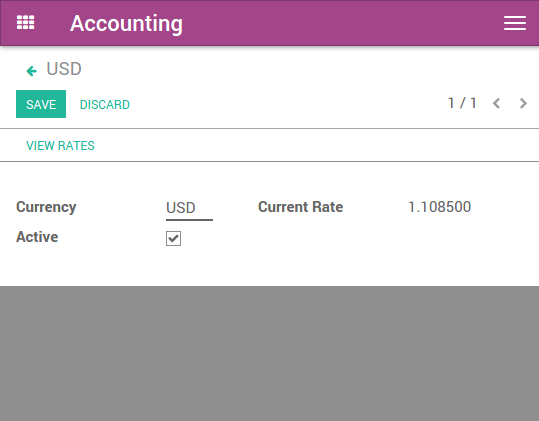
Task: Click the SAVE button
Action: pos(41,104)
